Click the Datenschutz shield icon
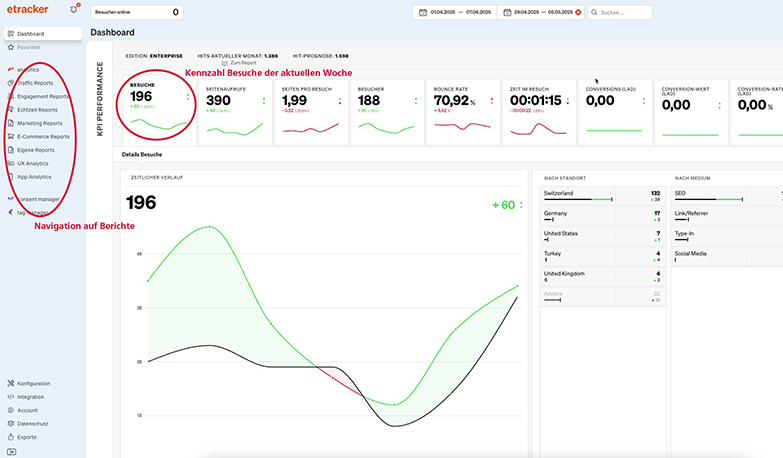Viewport: 783px width, 458px height. coord(11,424)
